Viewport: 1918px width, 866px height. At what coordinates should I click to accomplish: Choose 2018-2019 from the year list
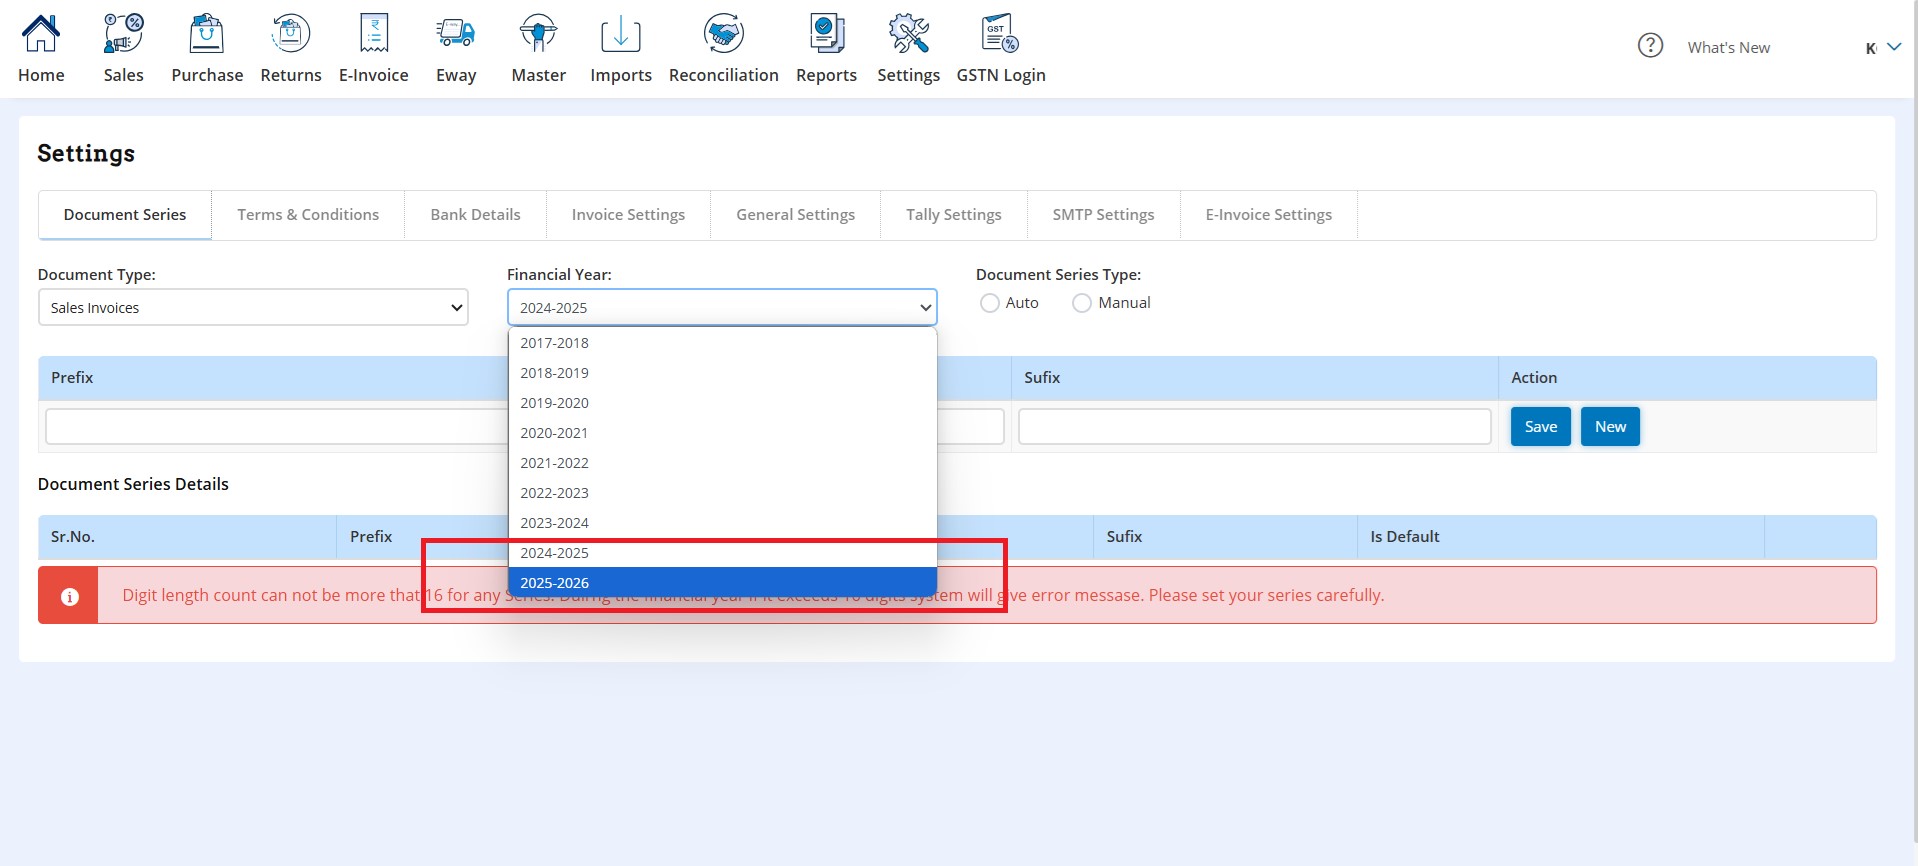click(x=722, y=373)
